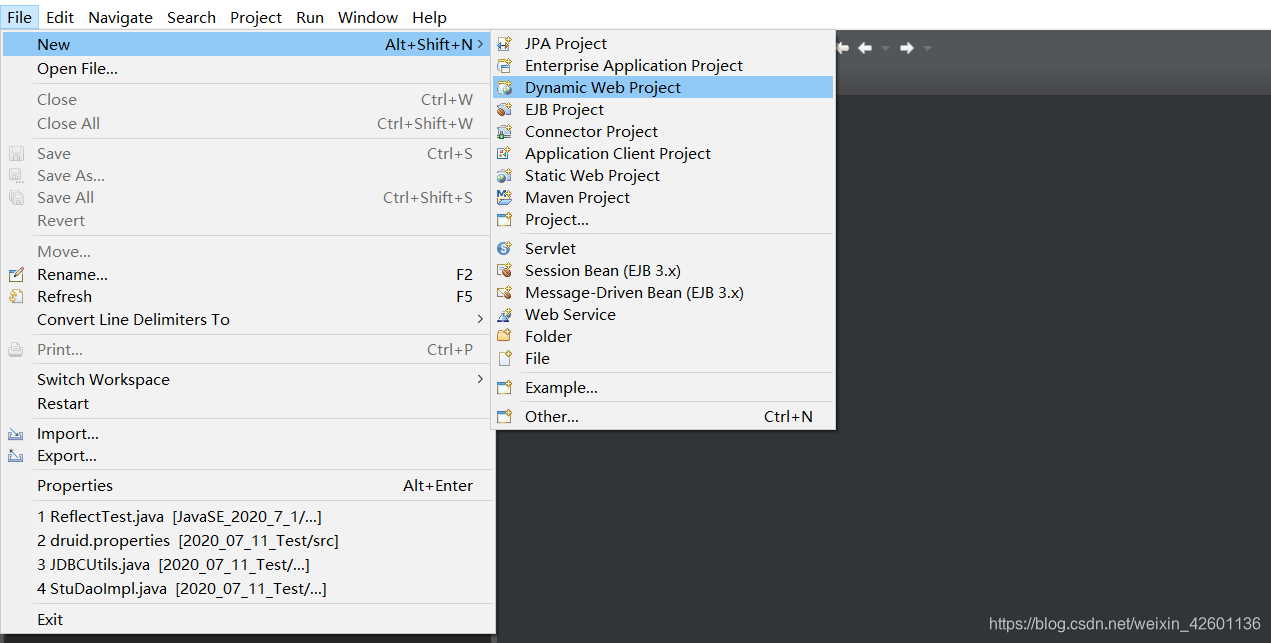1271x643 pixels.
Task: Expand the Convert Line Delimiters To submenu
Action: pos(480,319)
